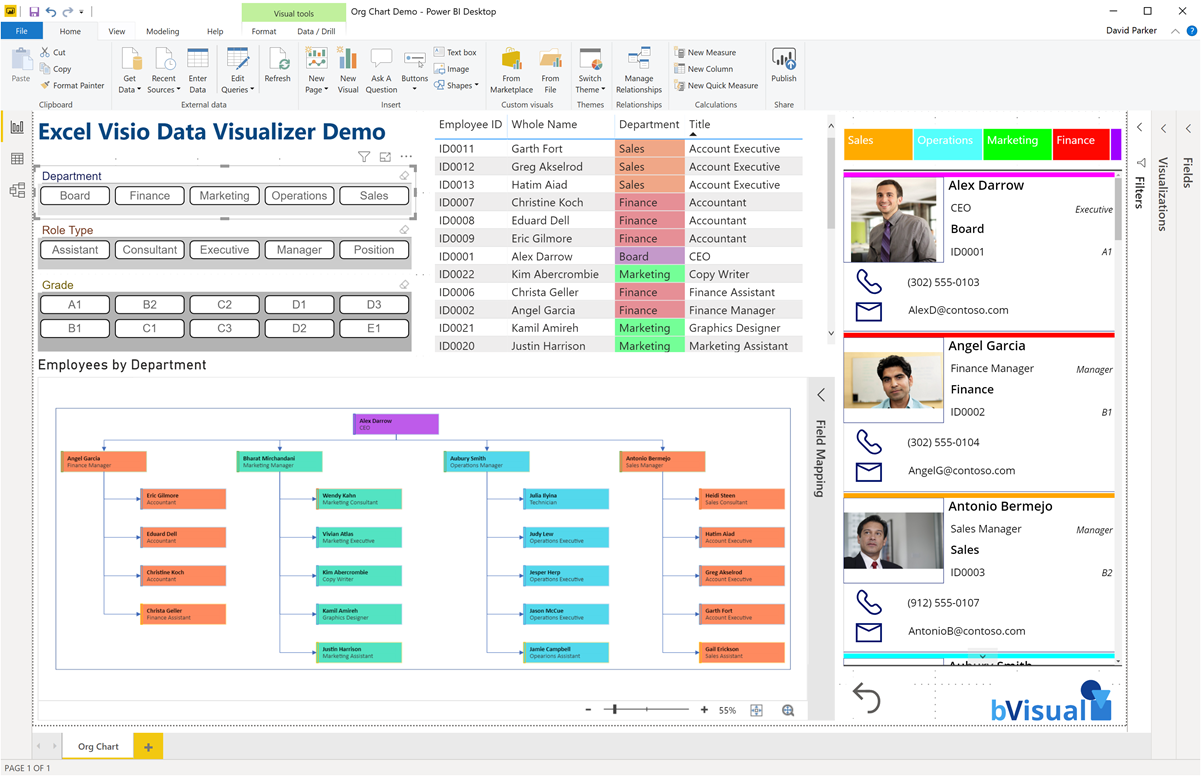Open Model view in left sidebar
This screenshot has width=1201, height=776.
pos(17,190)
